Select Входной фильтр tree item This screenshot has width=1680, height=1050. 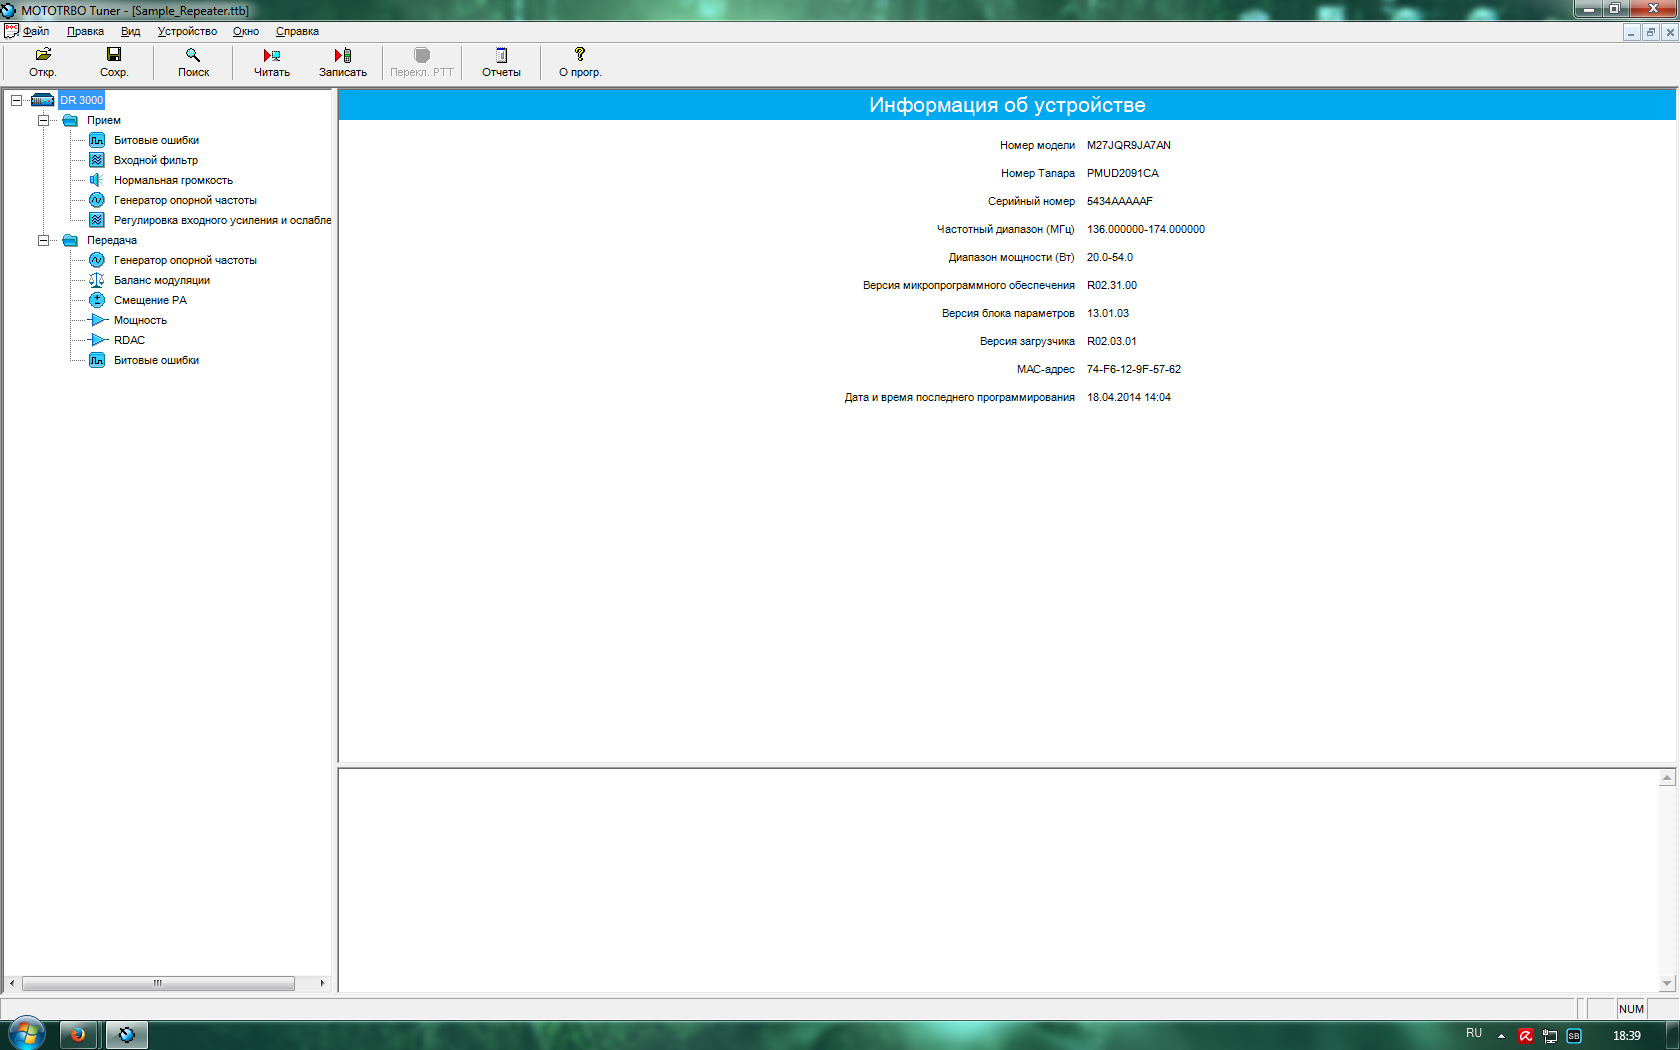coord(155,160)
